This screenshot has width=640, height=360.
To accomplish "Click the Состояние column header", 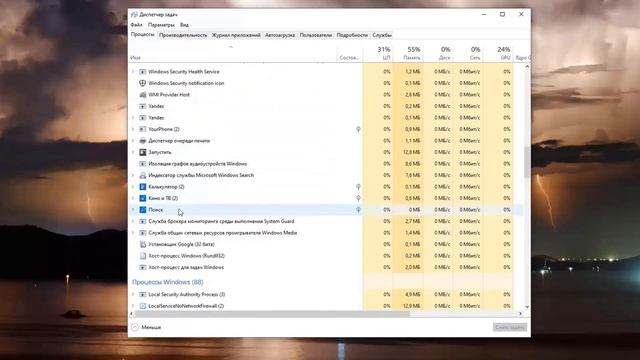I will pos(350,53).
